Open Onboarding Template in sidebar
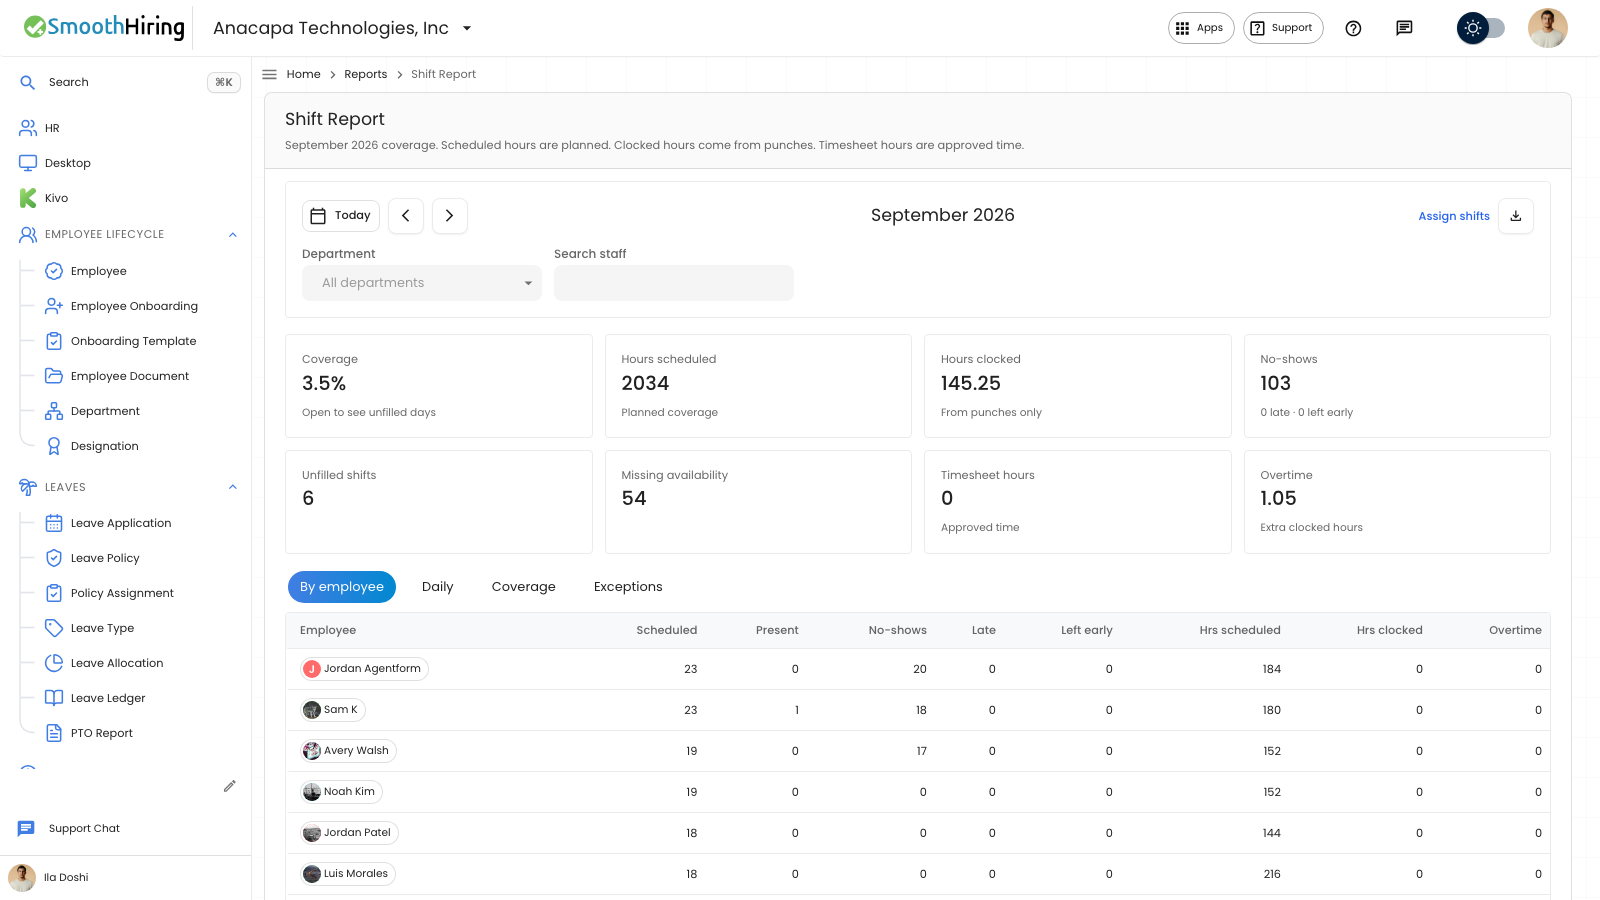The width and height of the screenshot is (1600, 900). [133, 341]
